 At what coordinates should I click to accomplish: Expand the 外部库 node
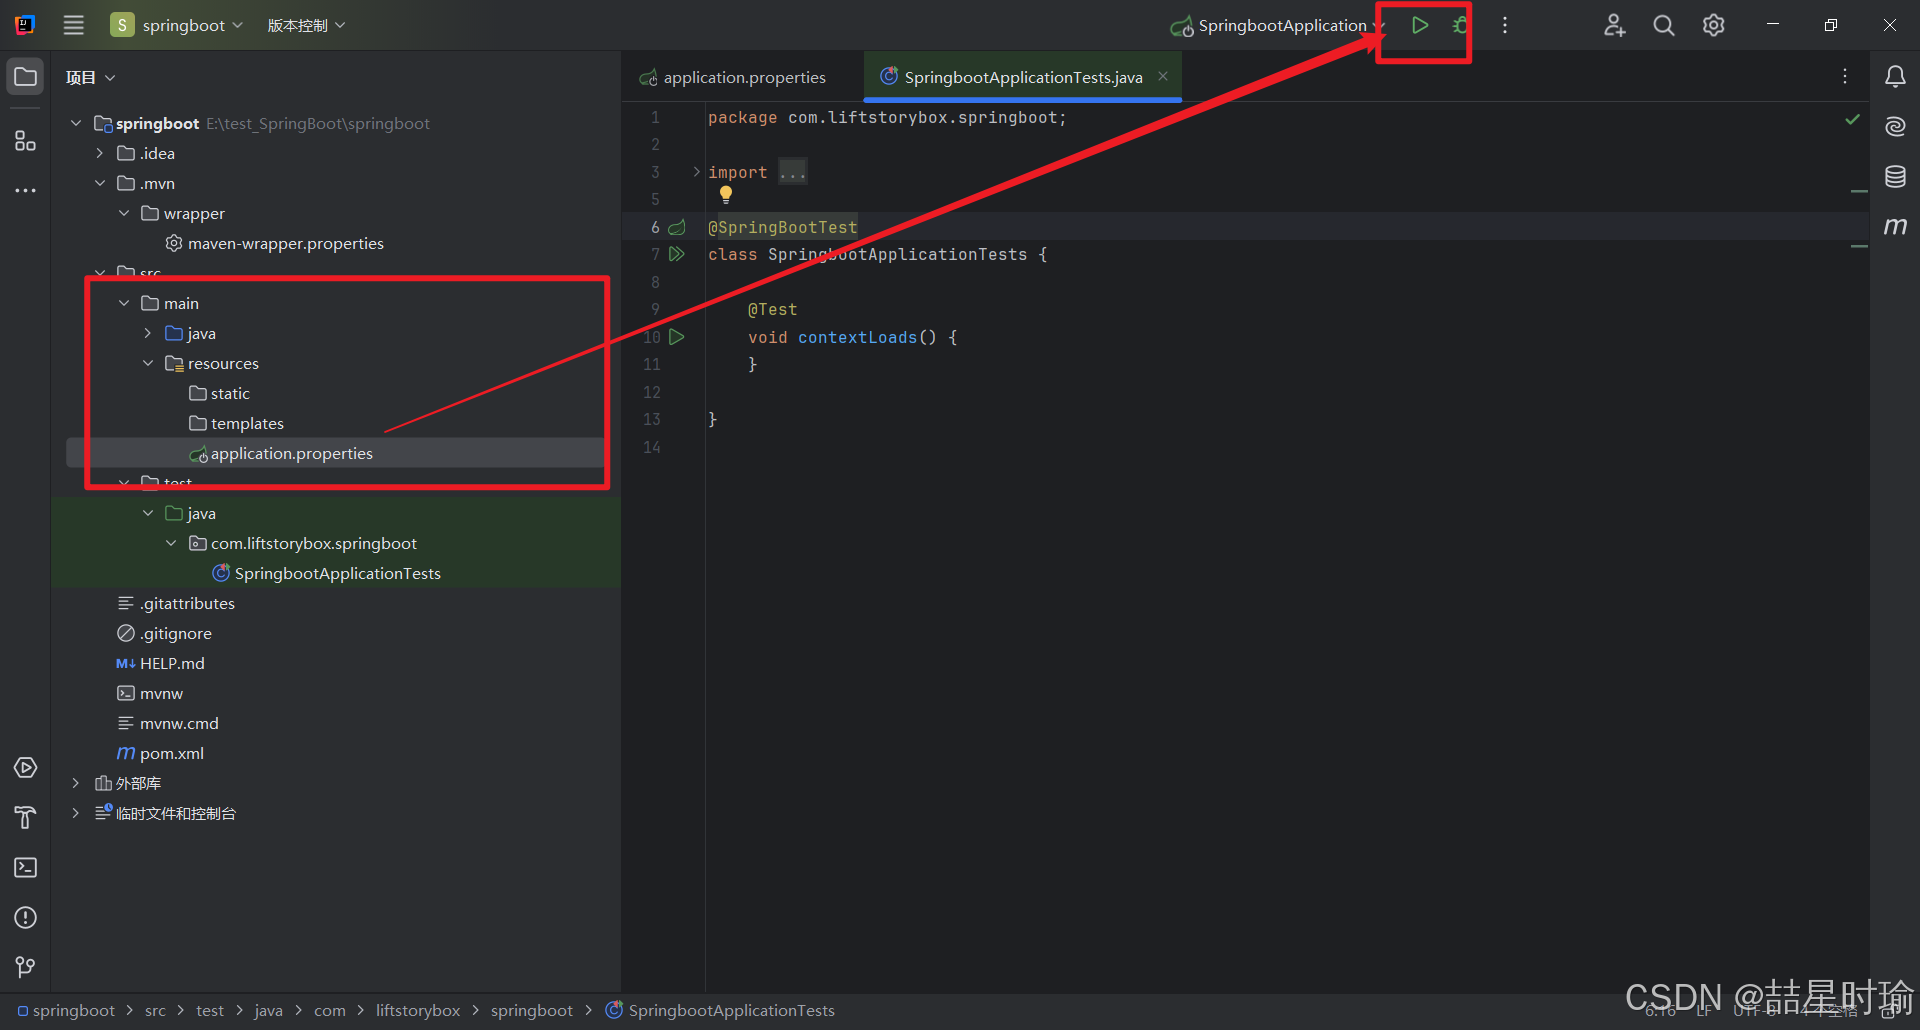pos(76,783)
